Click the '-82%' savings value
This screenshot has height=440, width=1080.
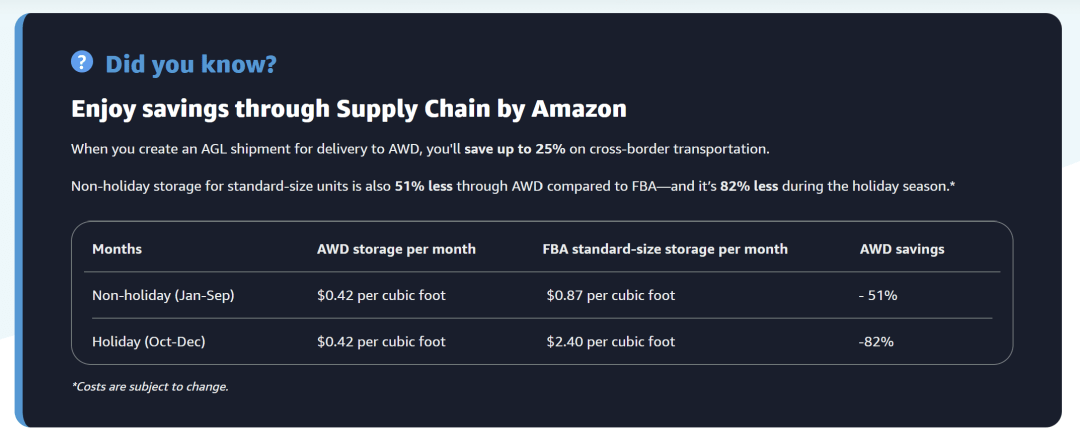pyautogui.click(x=876, y=342)
